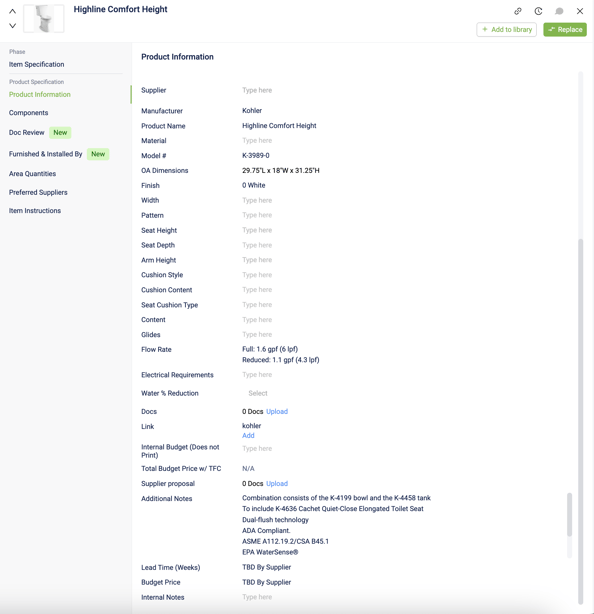
Task: Go to previous item with up chevron
Action: pos(13,11)
